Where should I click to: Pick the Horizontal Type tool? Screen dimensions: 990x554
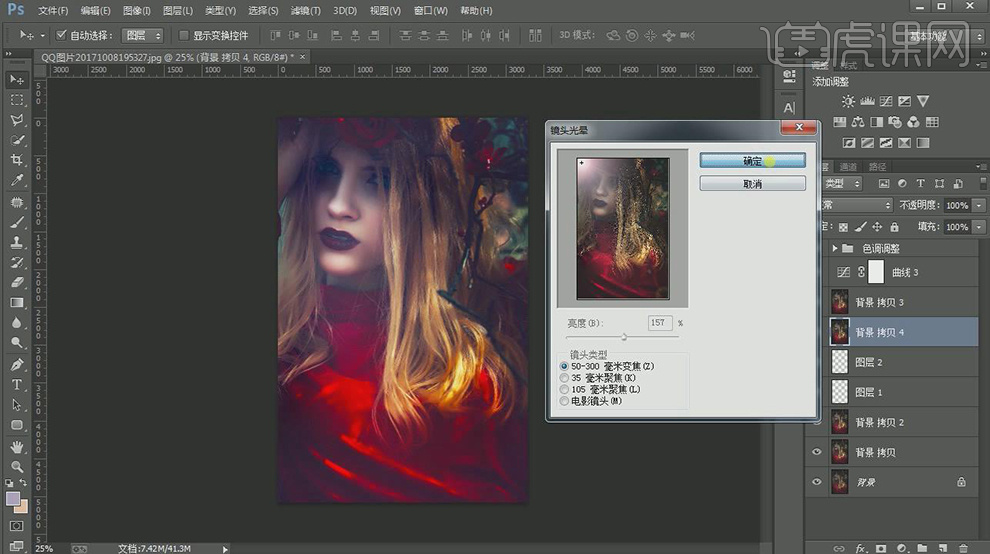pos(17,385)
